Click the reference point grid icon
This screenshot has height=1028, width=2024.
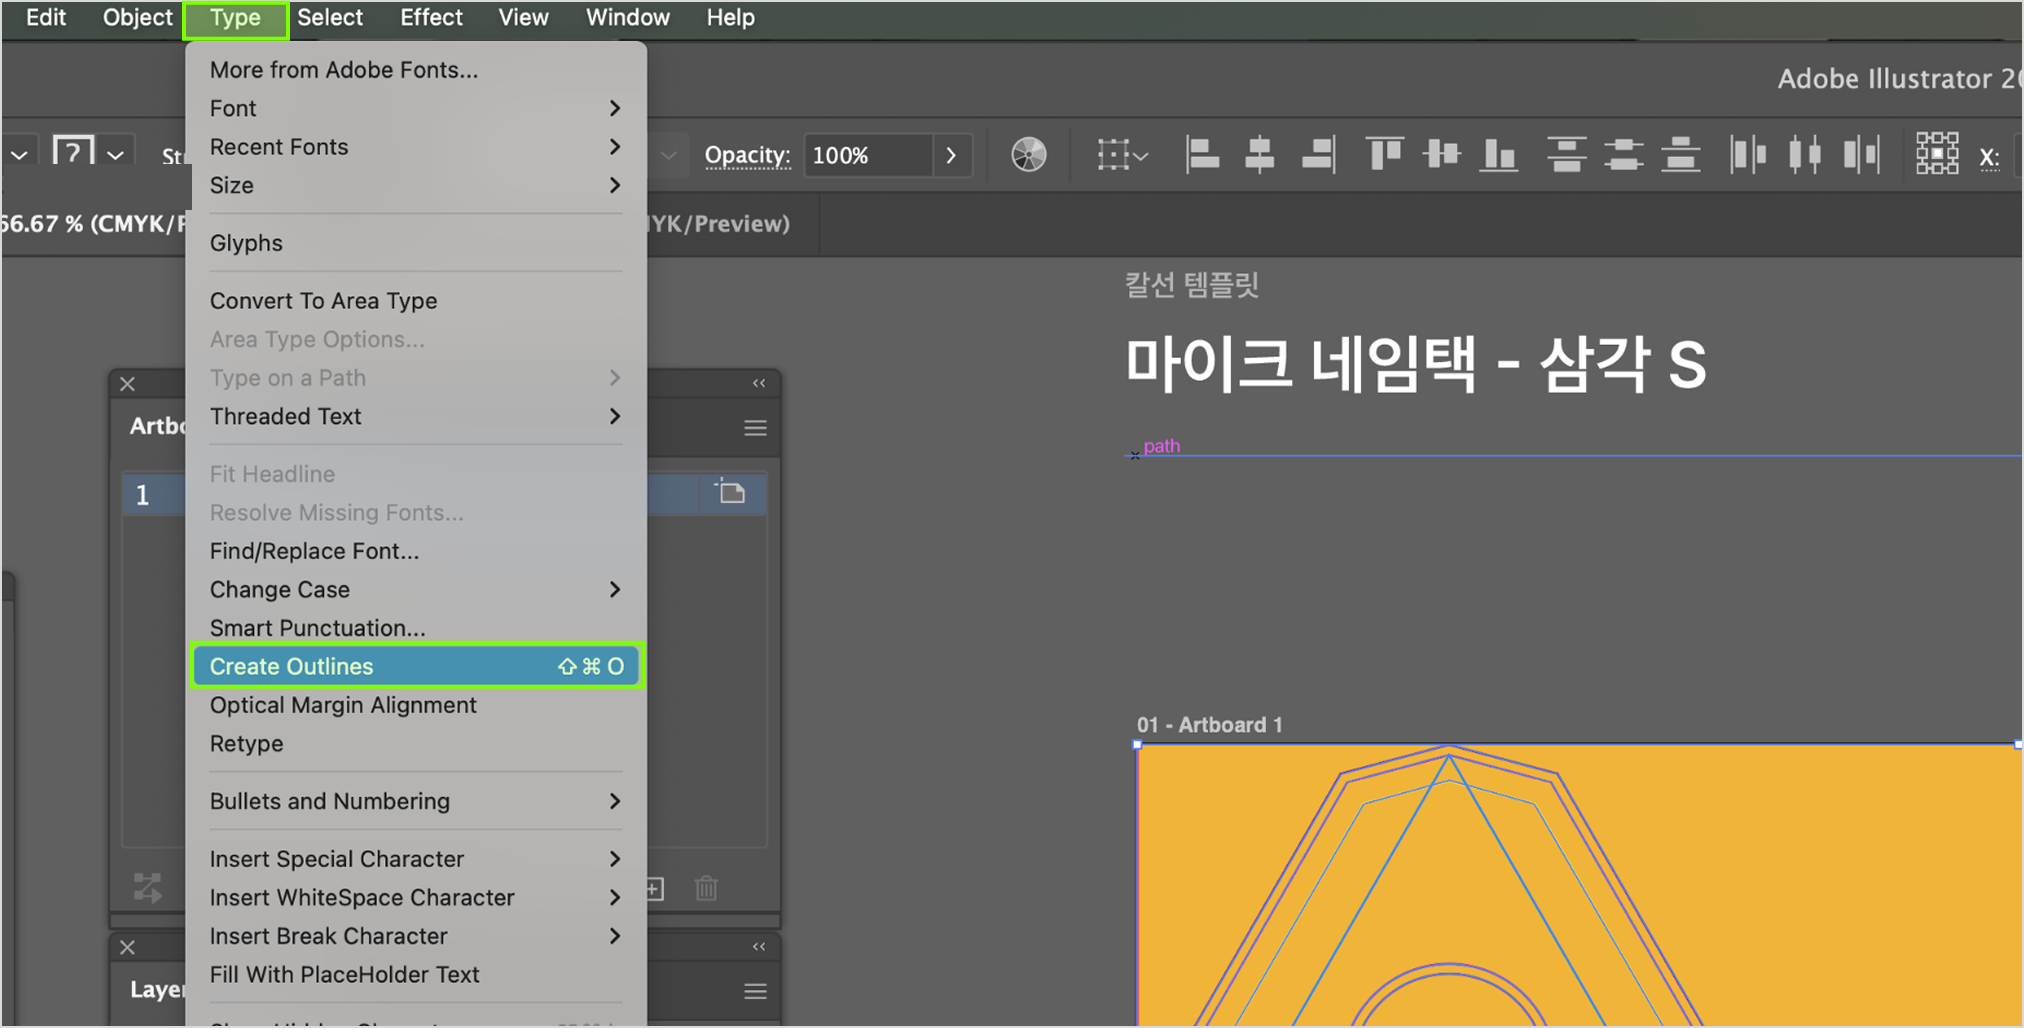pyautogui.click(x=1936, y=154)
